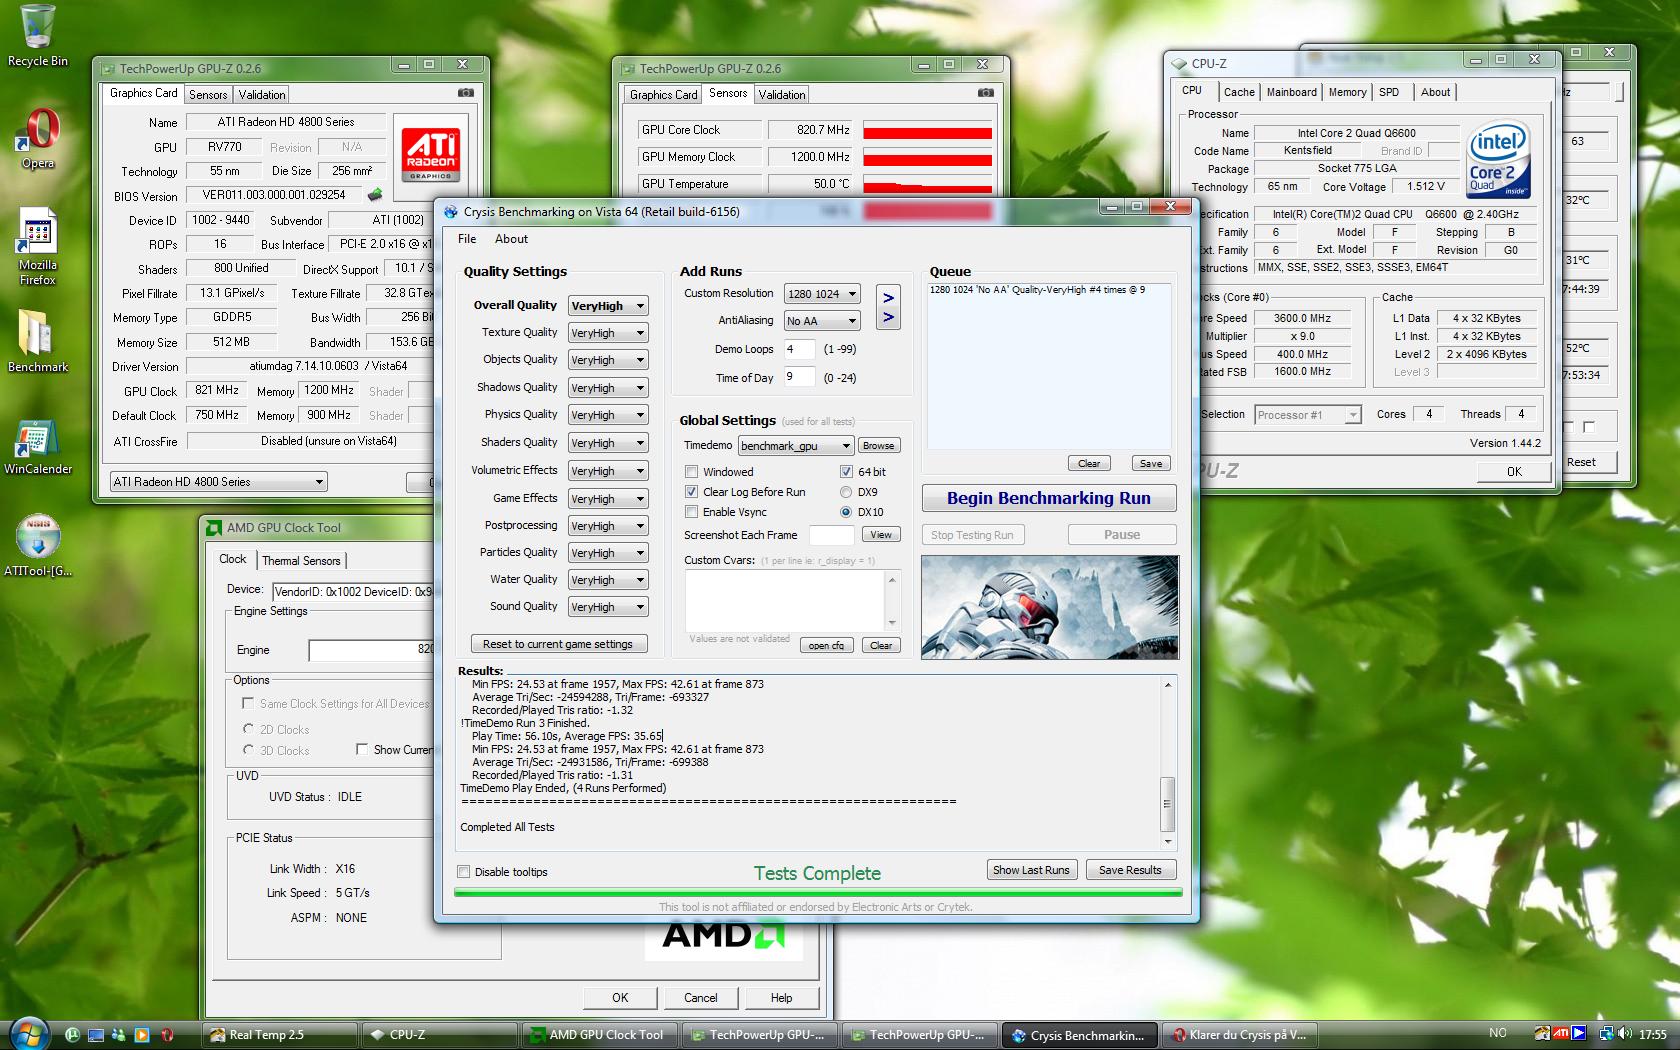The image size is (1680, 1050).
Task: Click GPU Memory Clock sensor graph bar
Action: tap(927, 158)
